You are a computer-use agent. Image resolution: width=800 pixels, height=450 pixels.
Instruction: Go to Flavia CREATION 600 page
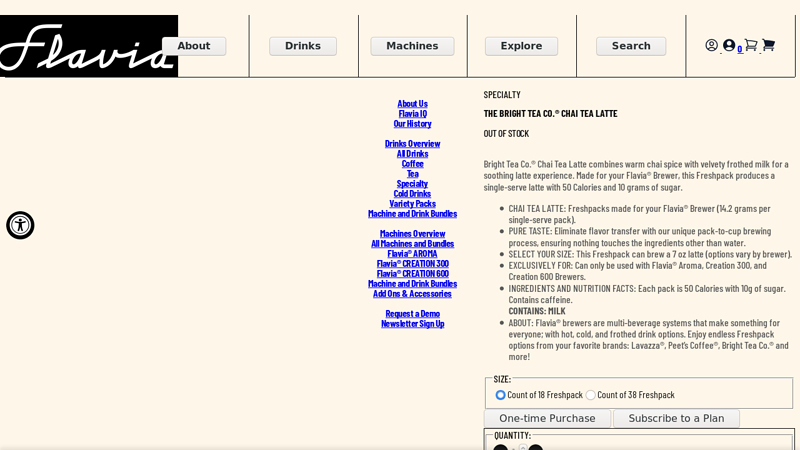(412, 274)
